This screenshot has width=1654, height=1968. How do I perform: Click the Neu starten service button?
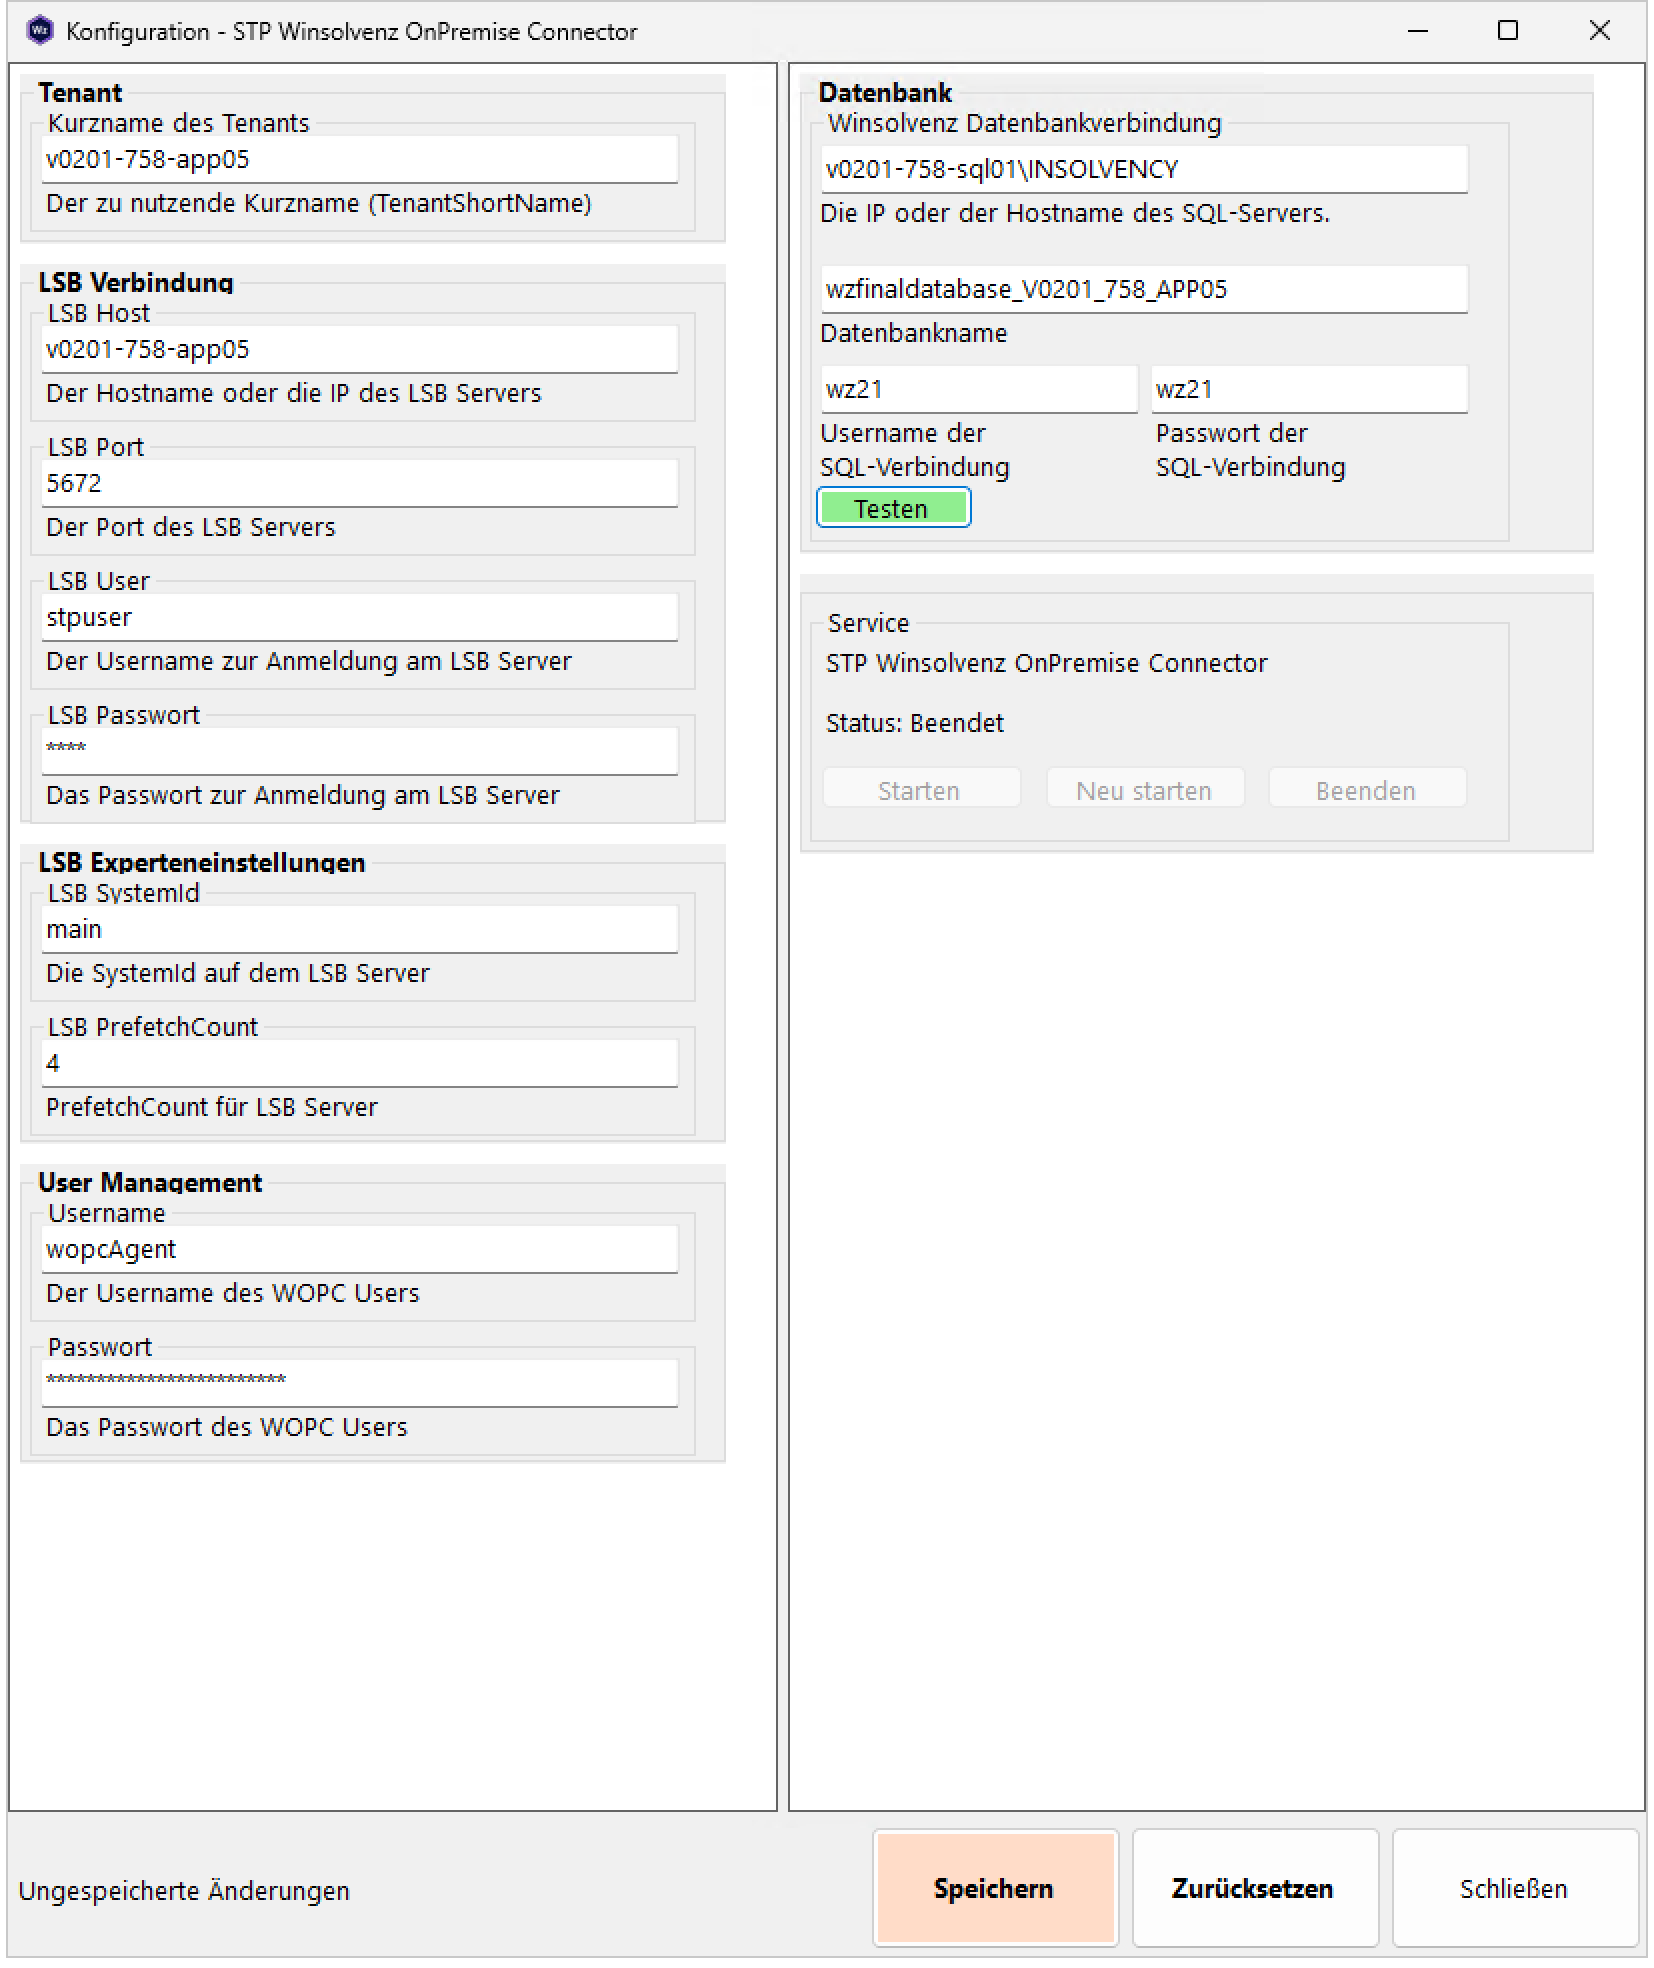[x=1145, y=789]
